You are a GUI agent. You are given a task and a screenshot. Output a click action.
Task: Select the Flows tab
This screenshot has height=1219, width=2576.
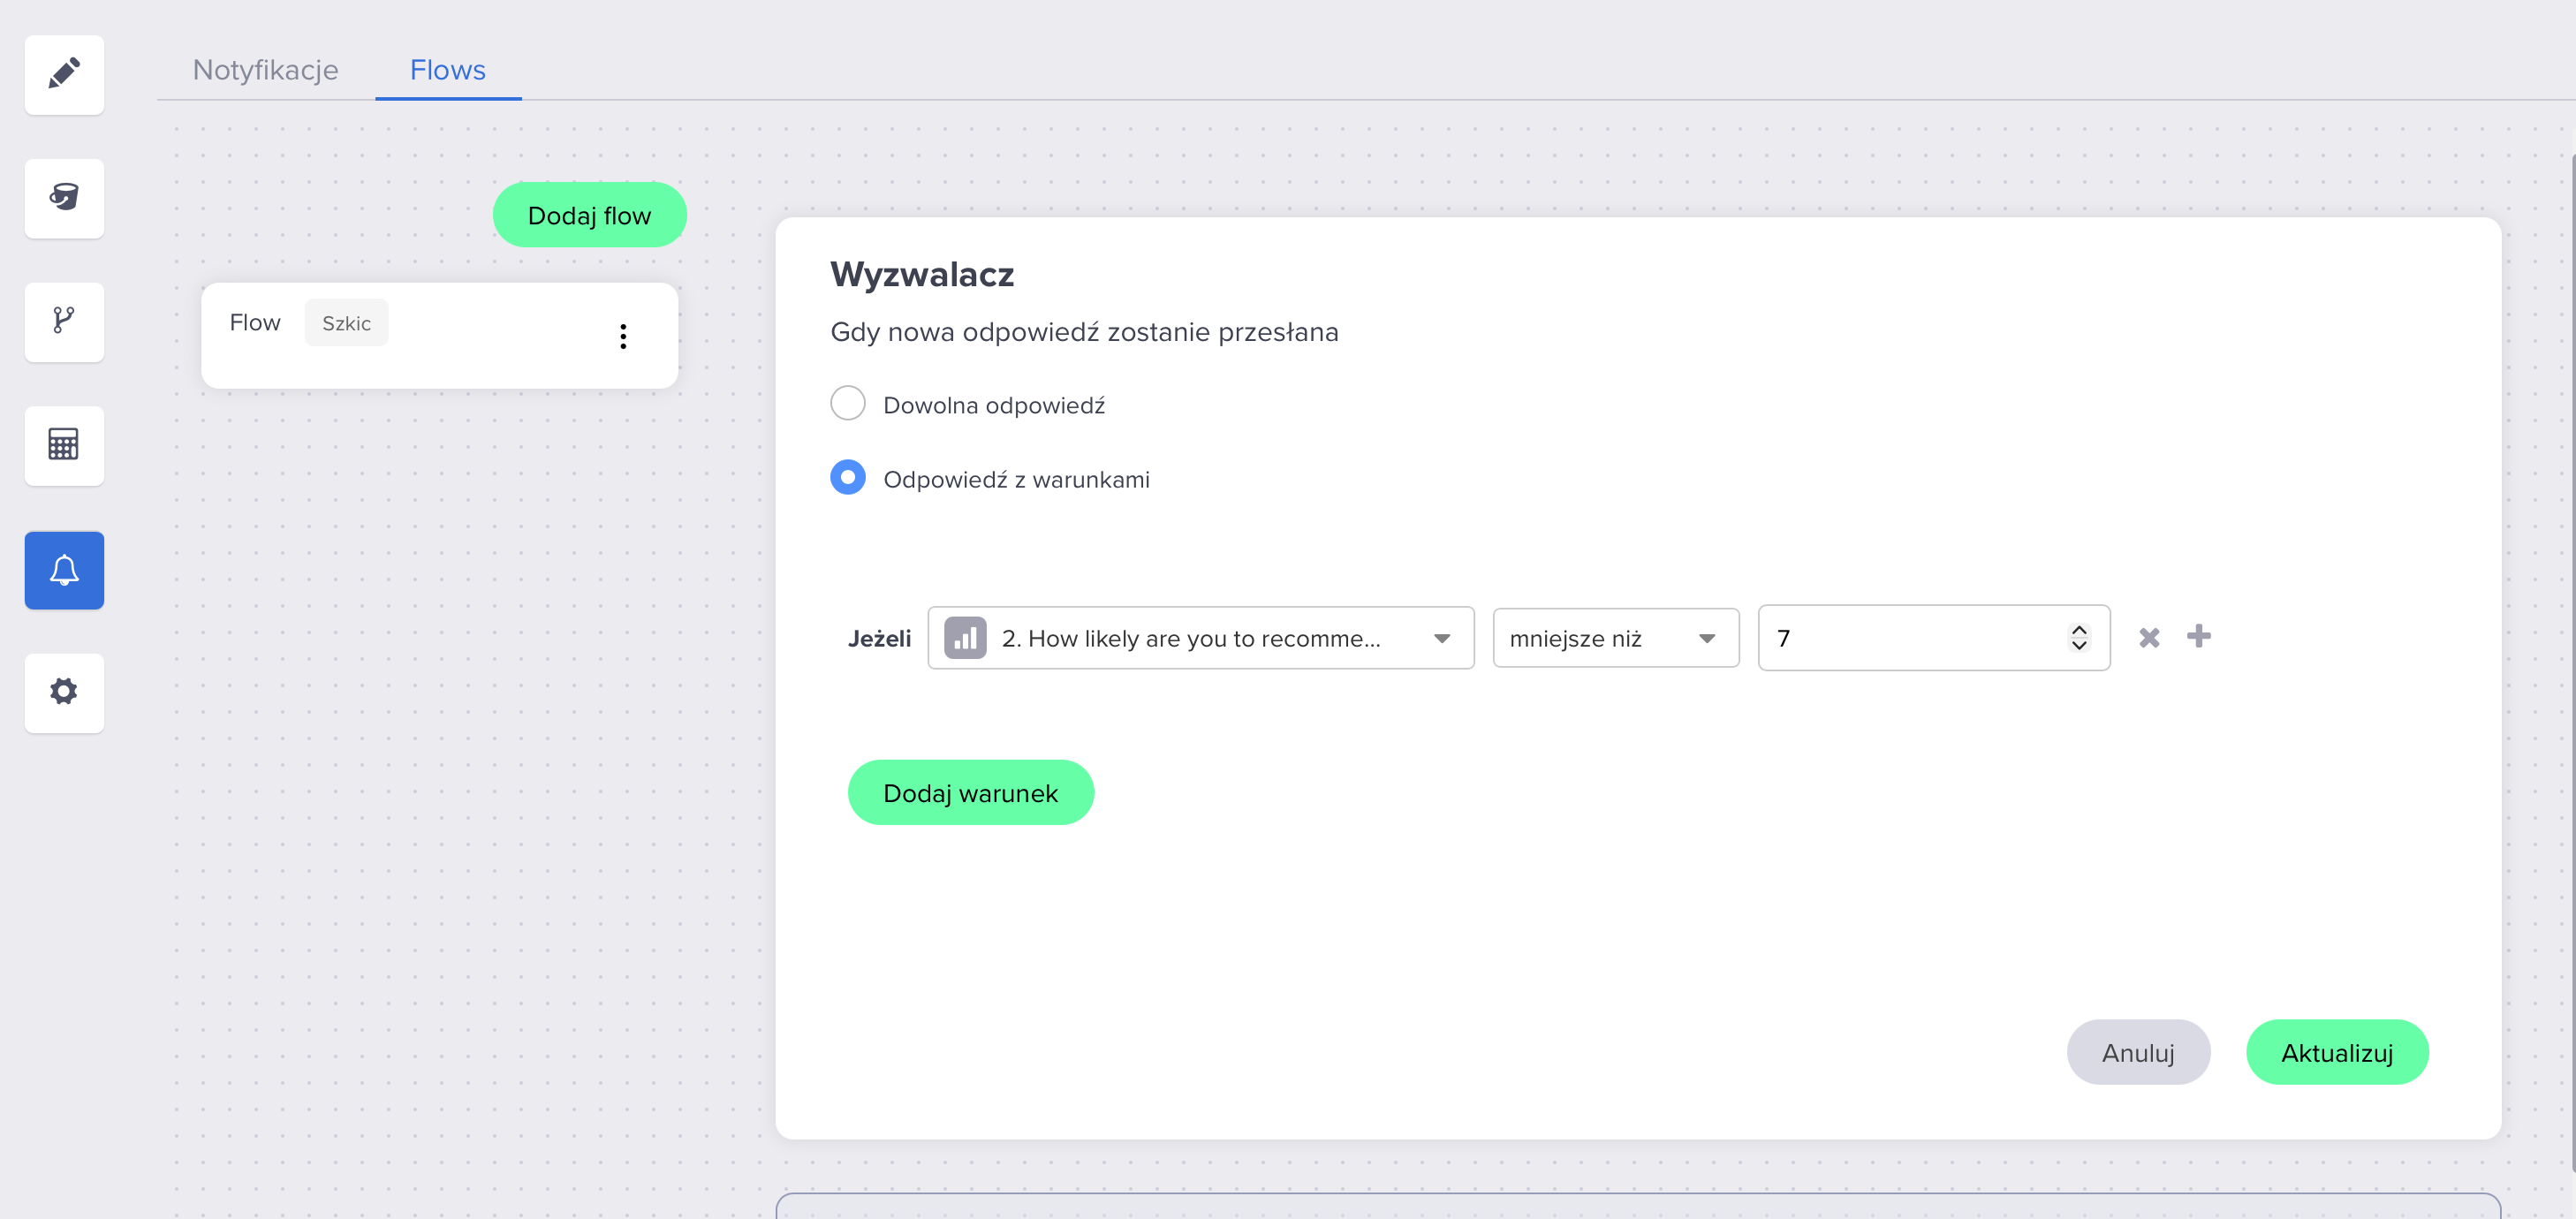tap(447, 70)
